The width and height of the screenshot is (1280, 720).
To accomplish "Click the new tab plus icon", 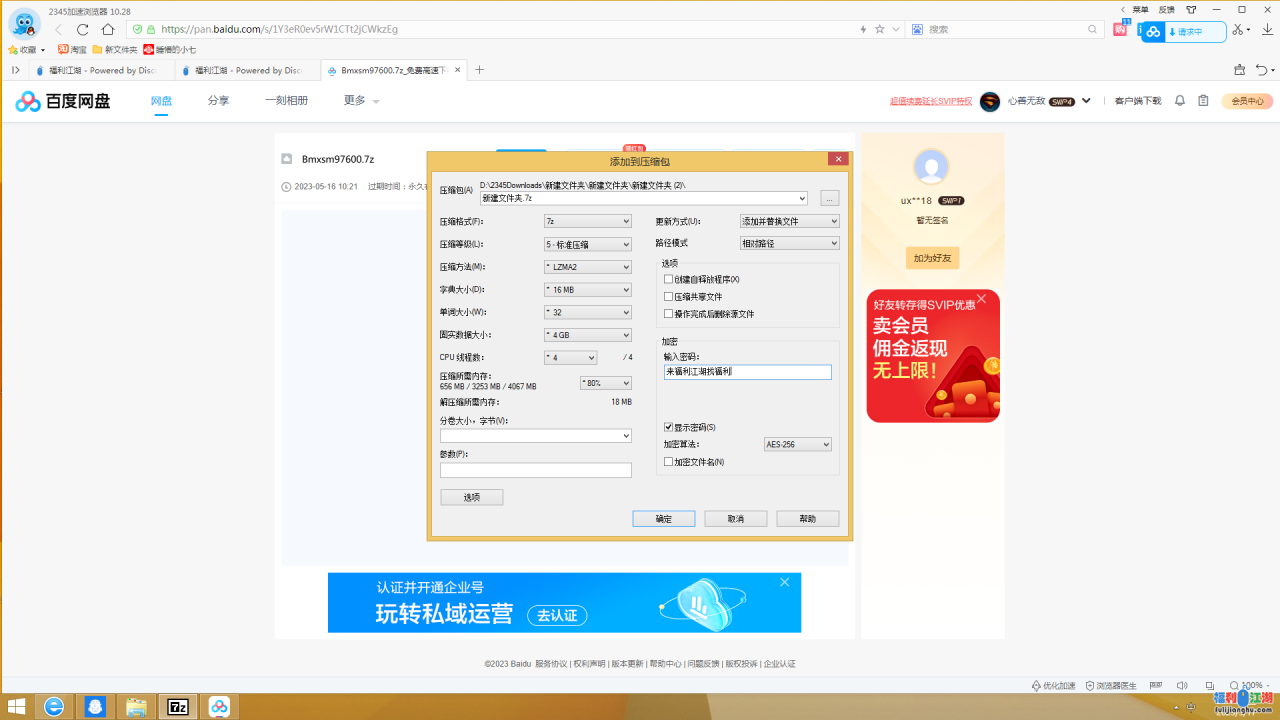I will (480, 70).
